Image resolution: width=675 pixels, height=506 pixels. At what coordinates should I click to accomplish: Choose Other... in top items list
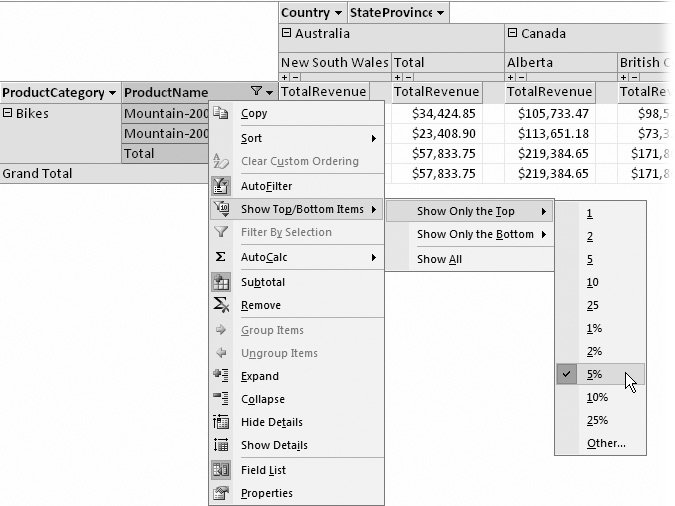point(601,443)
